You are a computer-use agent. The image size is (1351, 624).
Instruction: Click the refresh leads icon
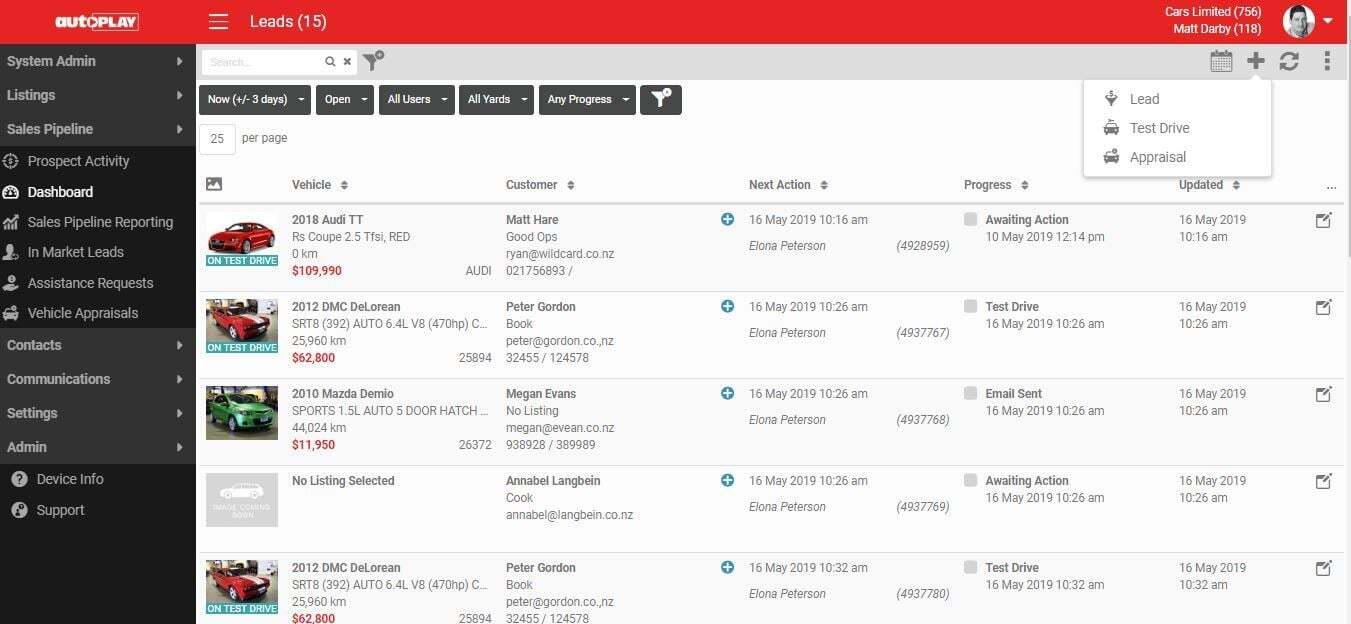[x=1289, y=61]
